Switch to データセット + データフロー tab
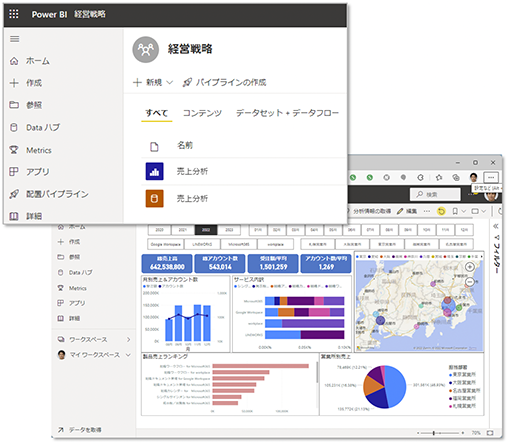The width and height of the screenshot is (510, 446). [287, 113]
